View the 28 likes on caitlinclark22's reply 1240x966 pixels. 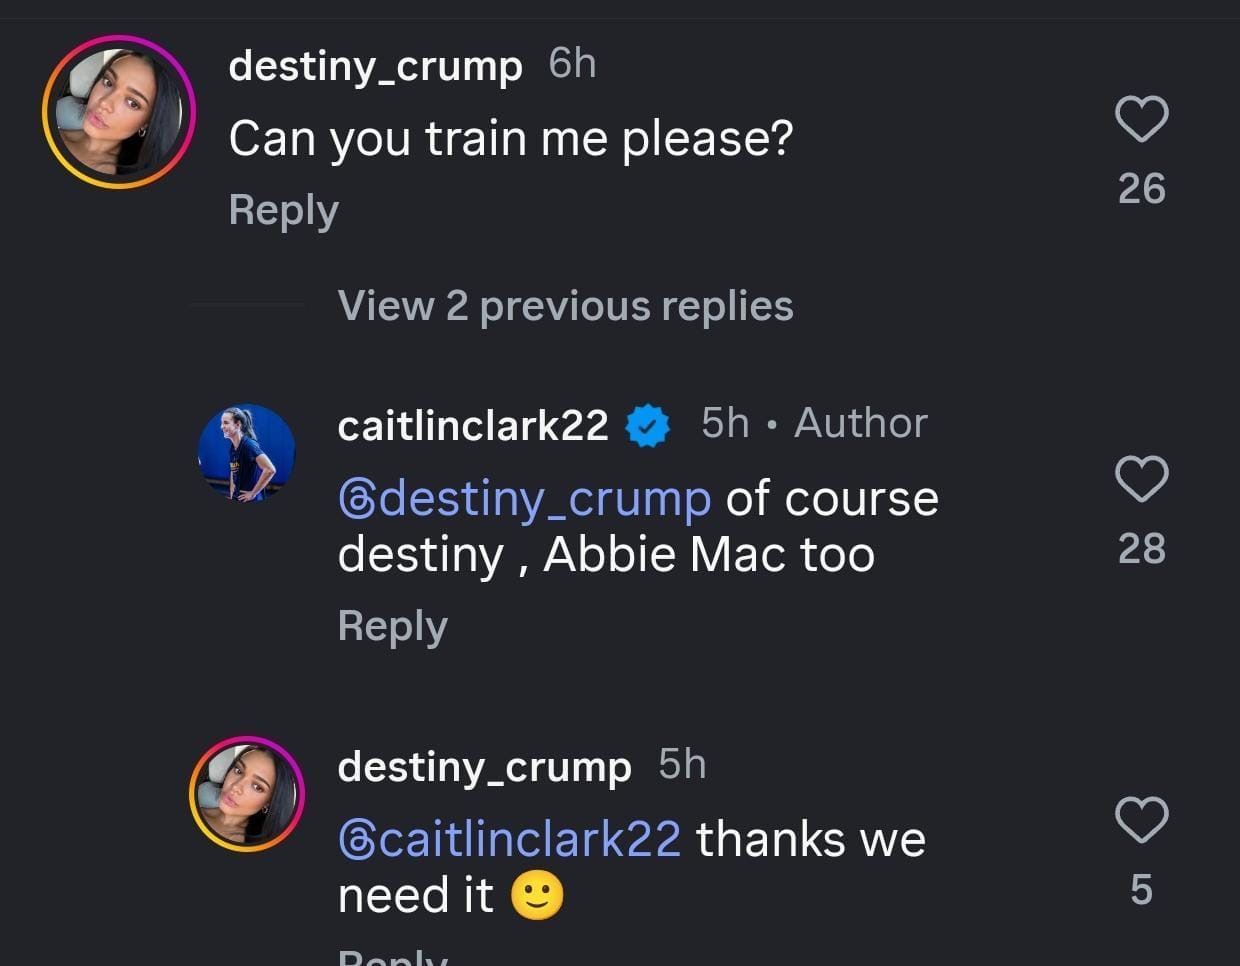pyautogui.click(x=1141, y=549)
